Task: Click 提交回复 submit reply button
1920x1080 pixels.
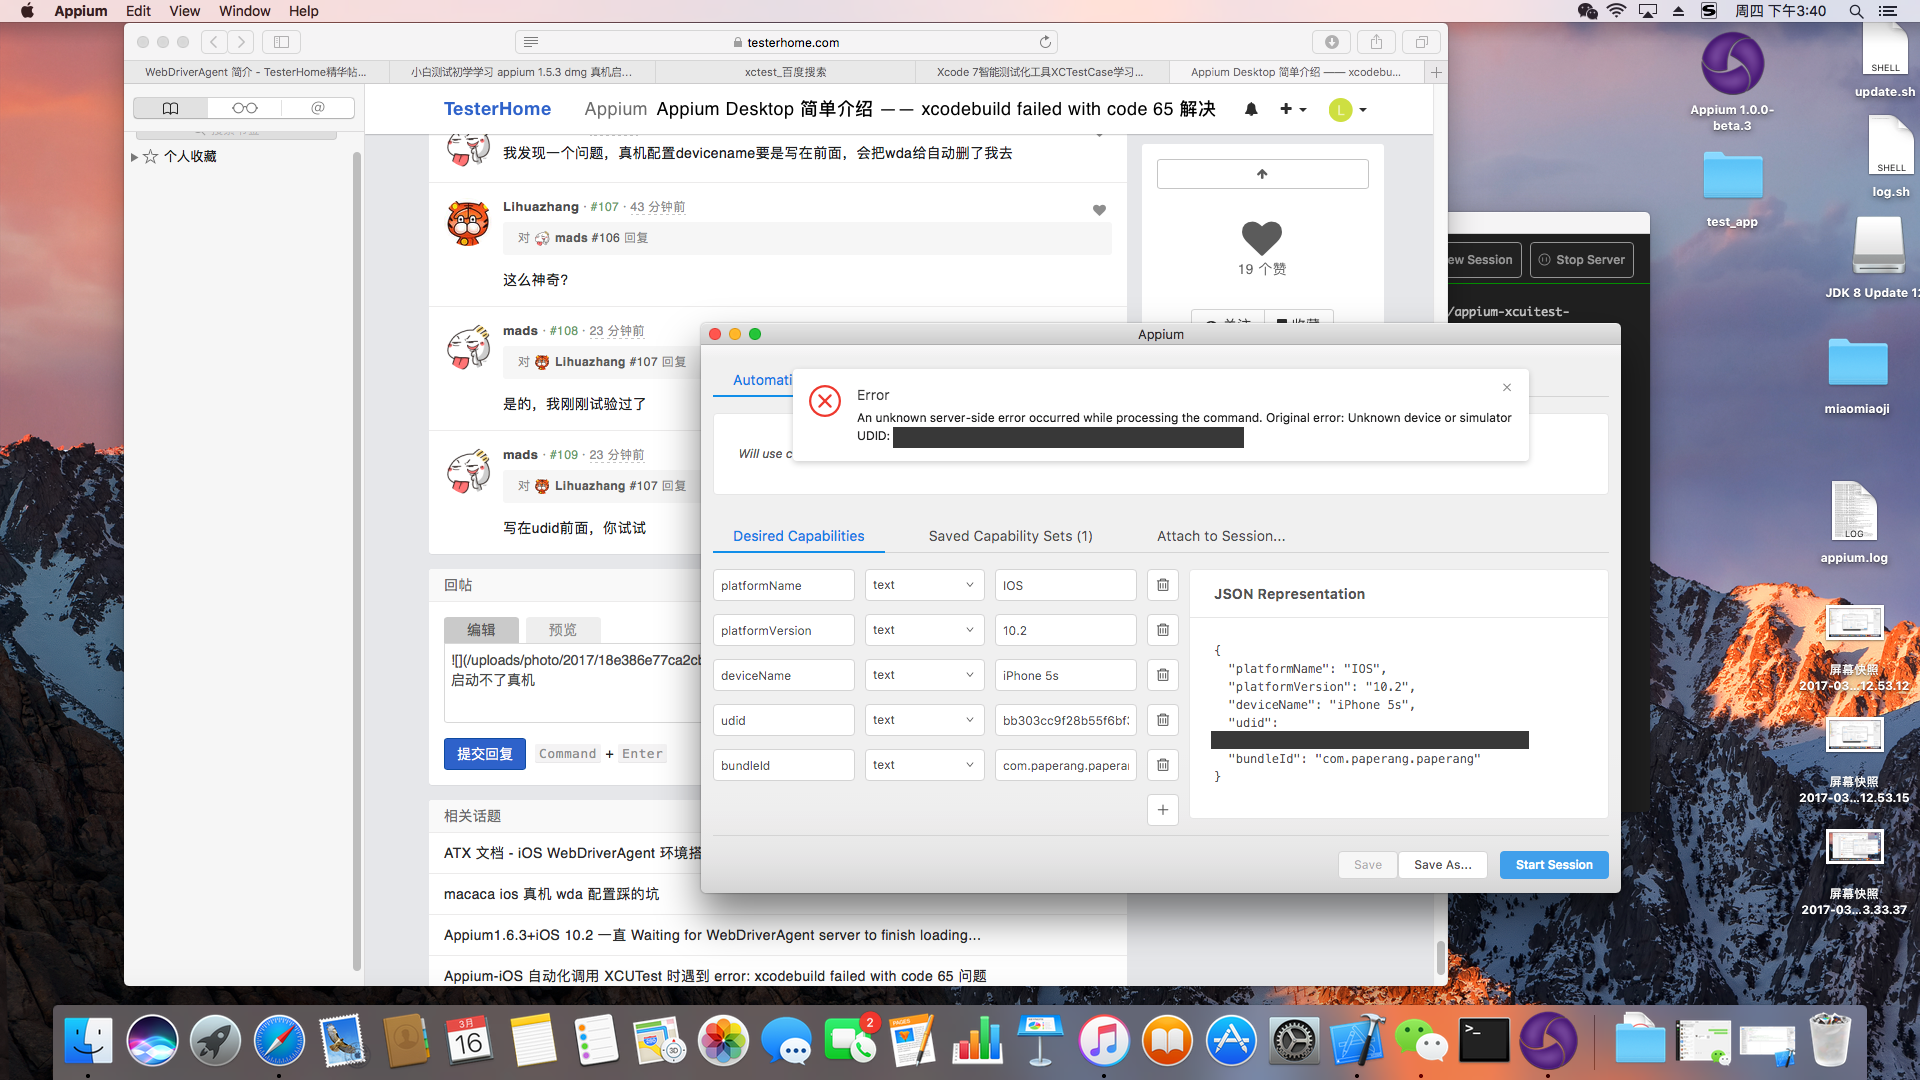Action: (x=484, y=754)
